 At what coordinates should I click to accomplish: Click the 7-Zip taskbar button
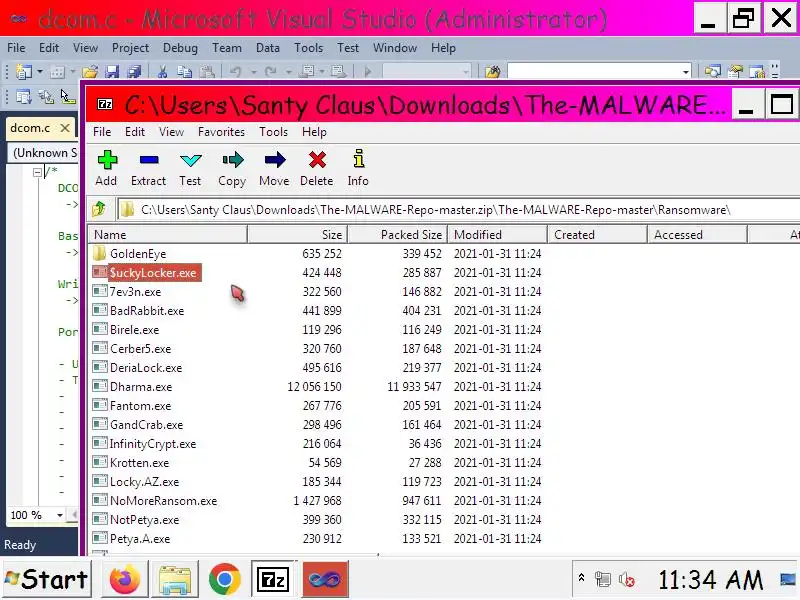tap(273, 580)
